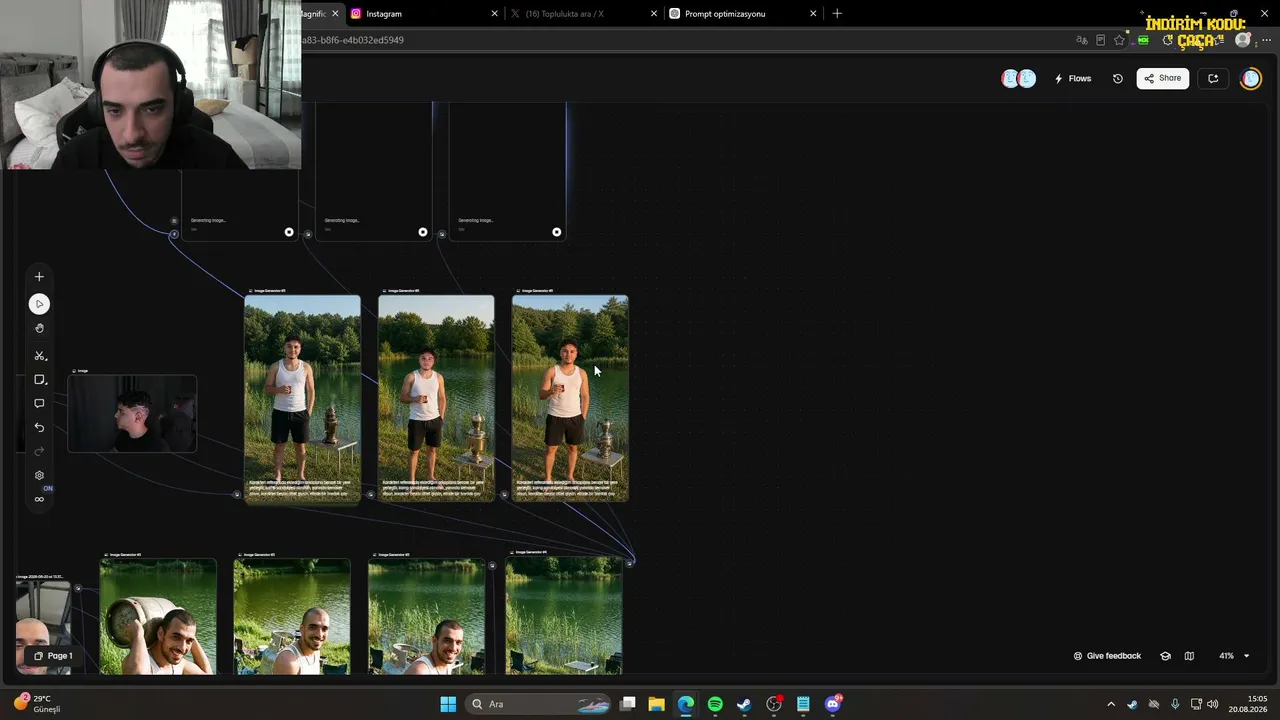Open the Windows Start menu
Screen dimensions: 1280x720
(448, 704)
